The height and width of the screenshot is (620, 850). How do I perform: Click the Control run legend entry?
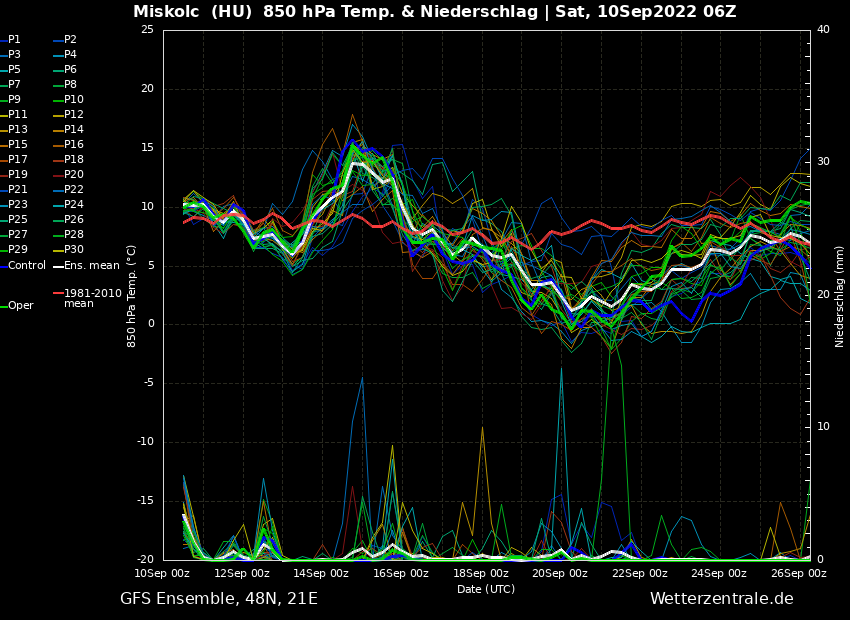[x=27, y=265]
